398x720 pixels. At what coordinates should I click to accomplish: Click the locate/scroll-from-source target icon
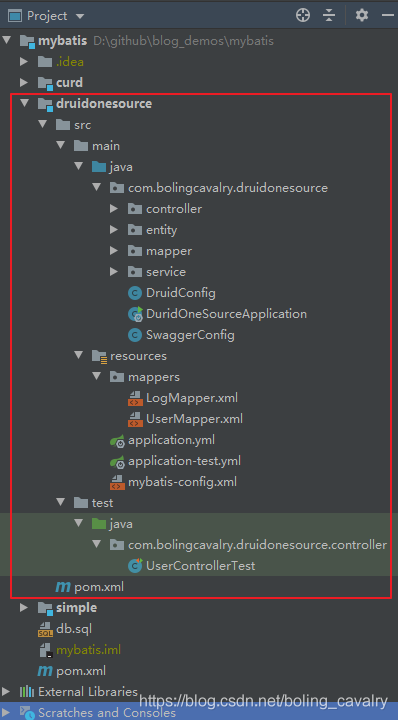(x=303, y=16)
